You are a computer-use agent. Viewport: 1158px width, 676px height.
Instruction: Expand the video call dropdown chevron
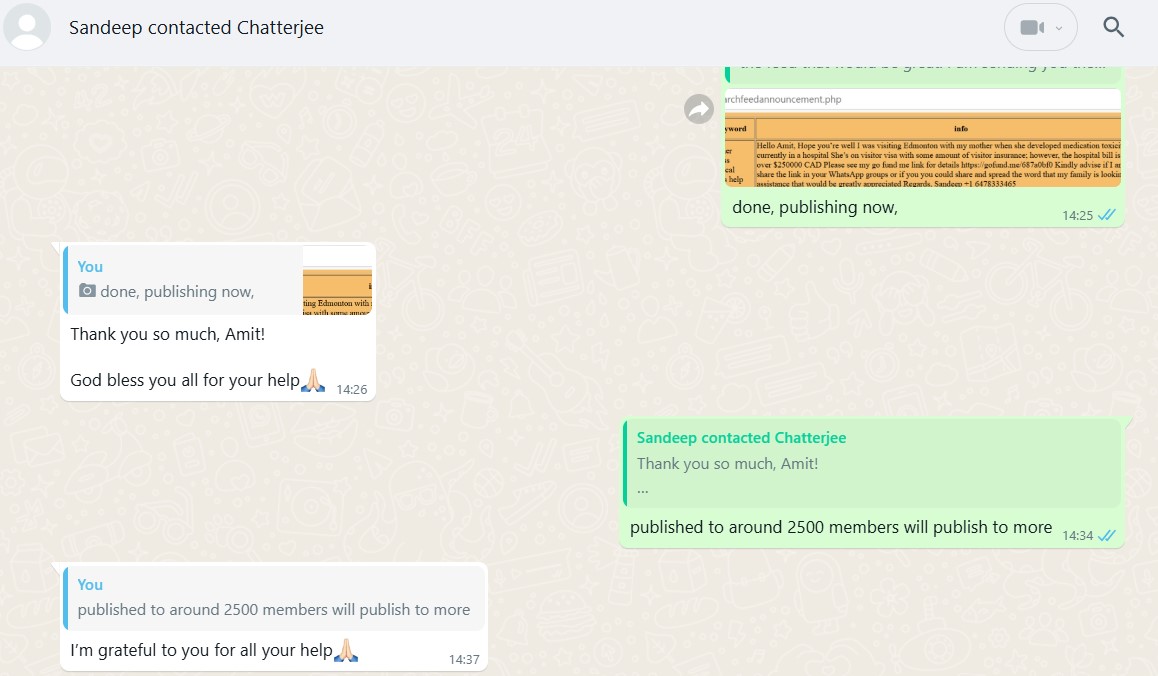(1059, 28)
